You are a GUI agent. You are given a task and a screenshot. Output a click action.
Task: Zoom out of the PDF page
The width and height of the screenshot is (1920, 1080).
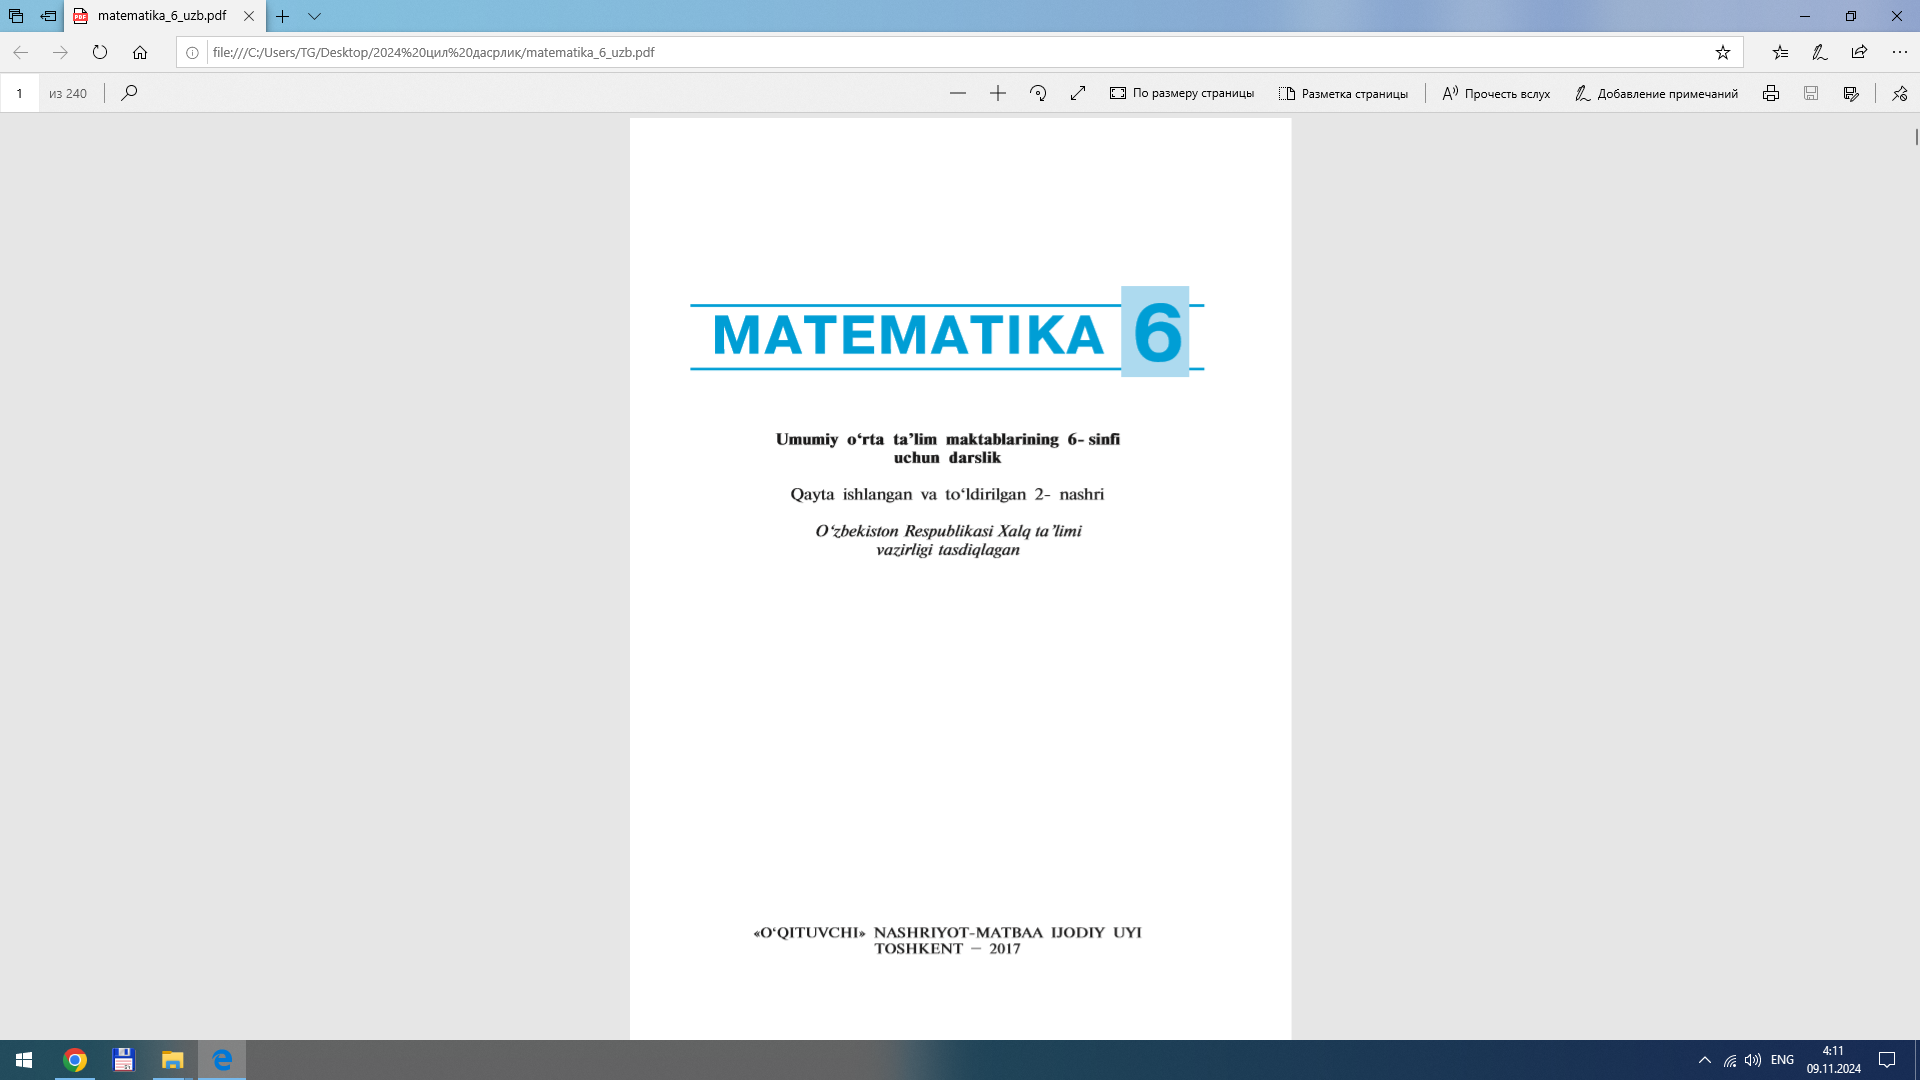point(958,93)
